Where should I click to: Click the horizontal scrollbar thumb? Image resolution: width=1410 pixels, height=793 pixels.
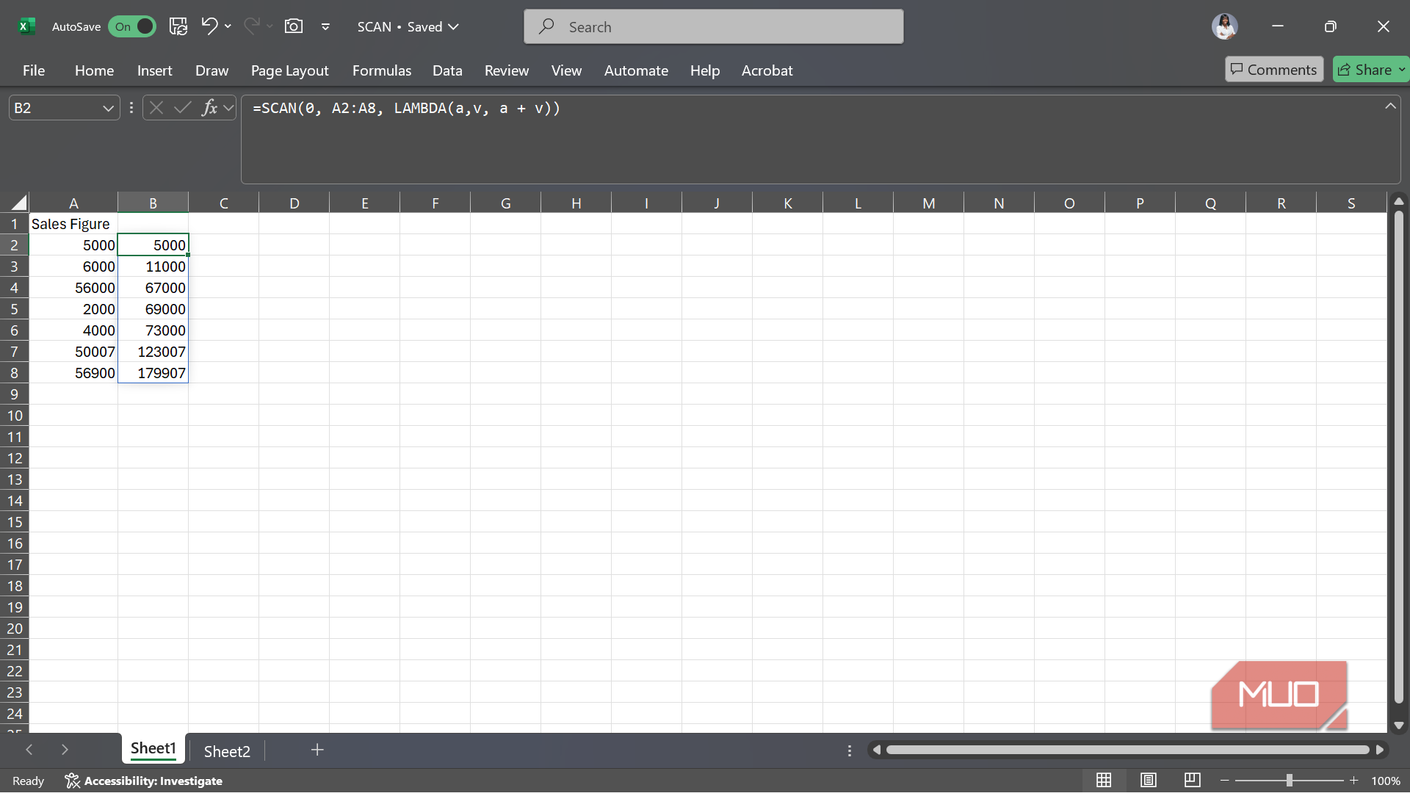(1127, 750)
